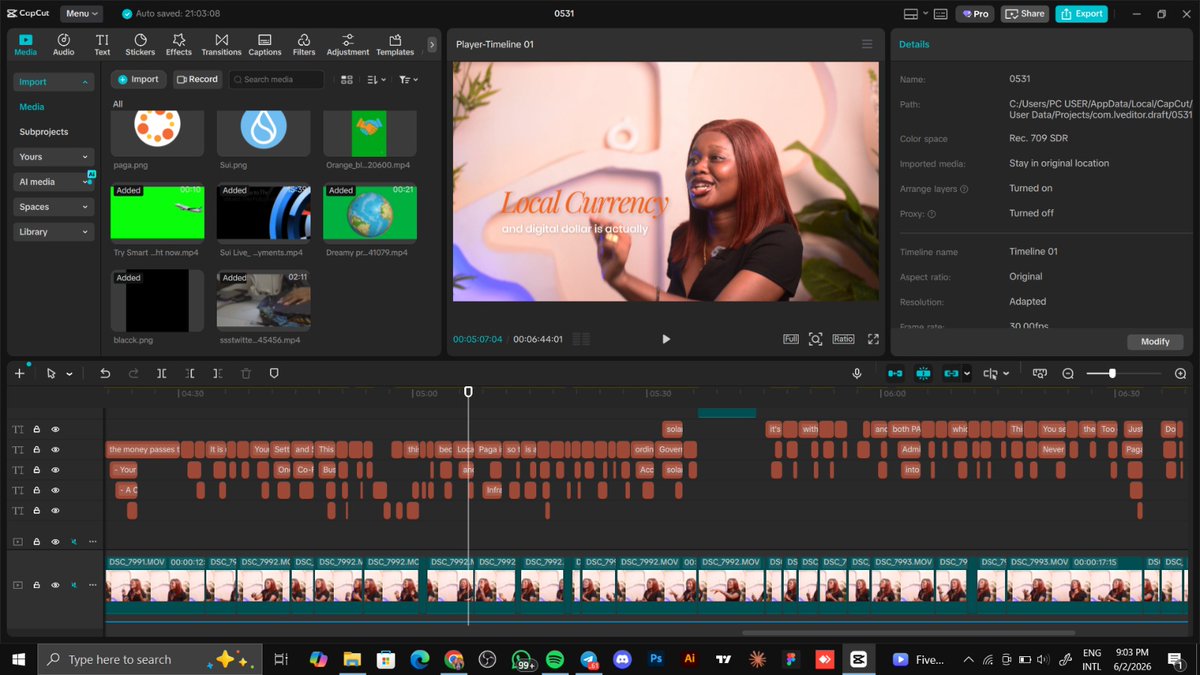
Task: Switch to the Audio tab
Action: (63, 44)
